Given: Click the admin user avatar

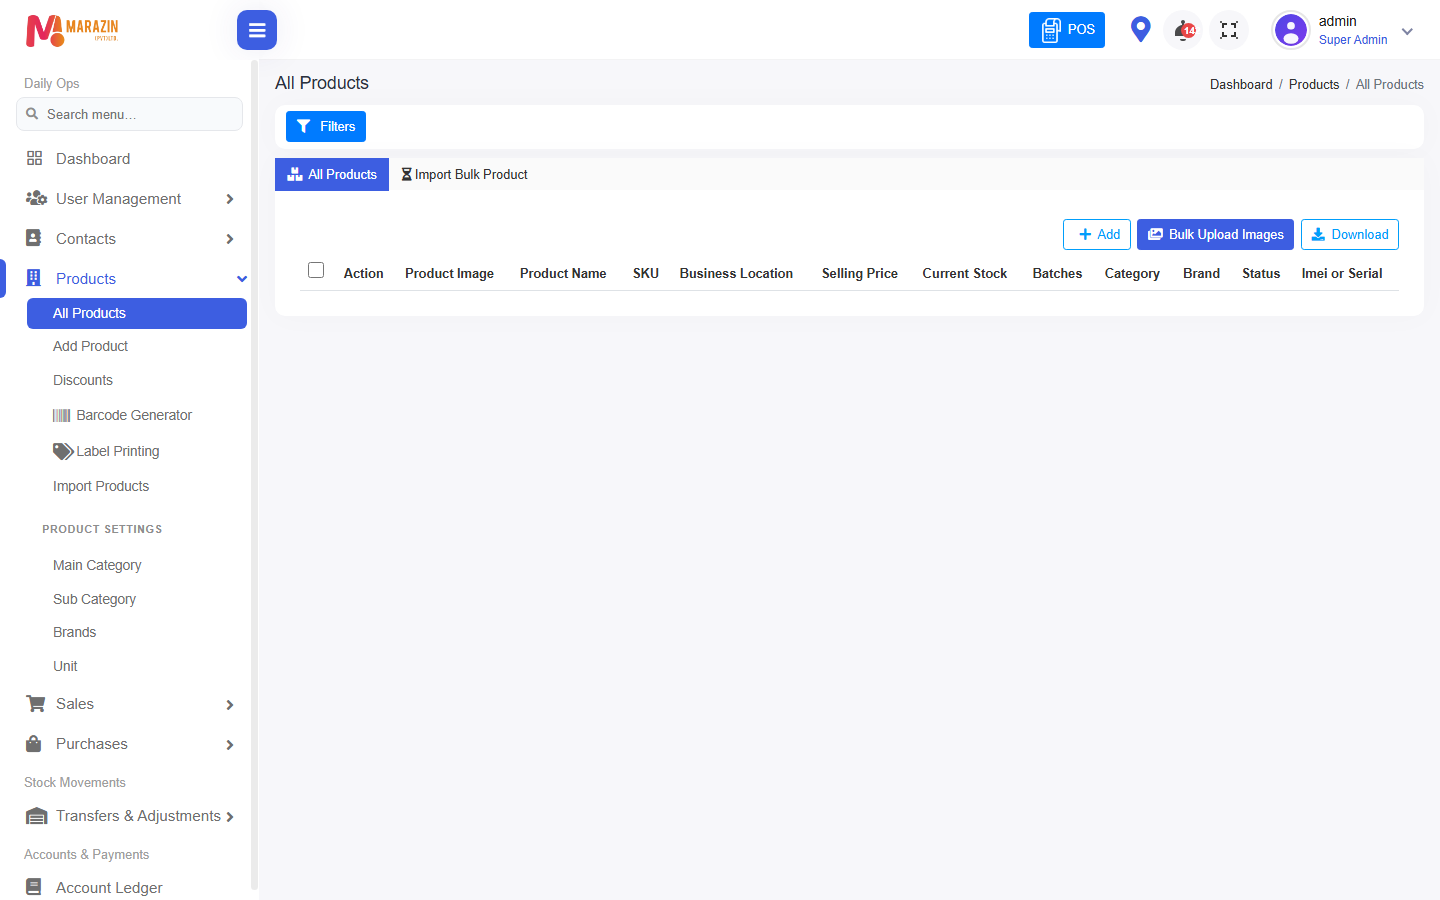Looking at the screenshot, I should click(1291, 30).
